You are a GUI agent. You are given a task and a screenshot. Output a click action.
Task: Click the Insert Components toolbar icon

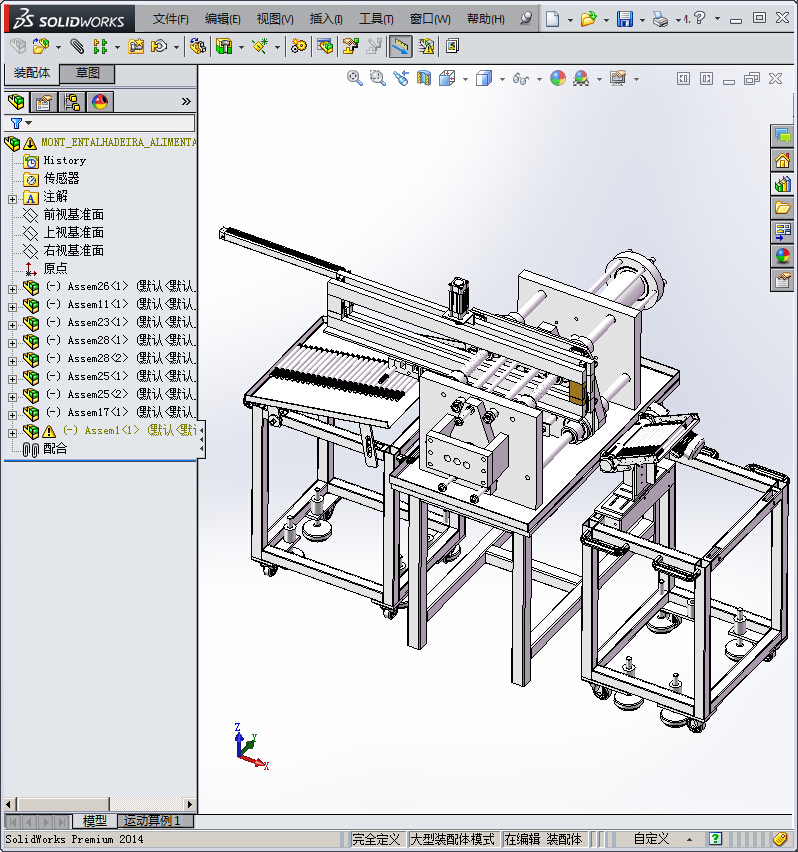coord(40,47)
